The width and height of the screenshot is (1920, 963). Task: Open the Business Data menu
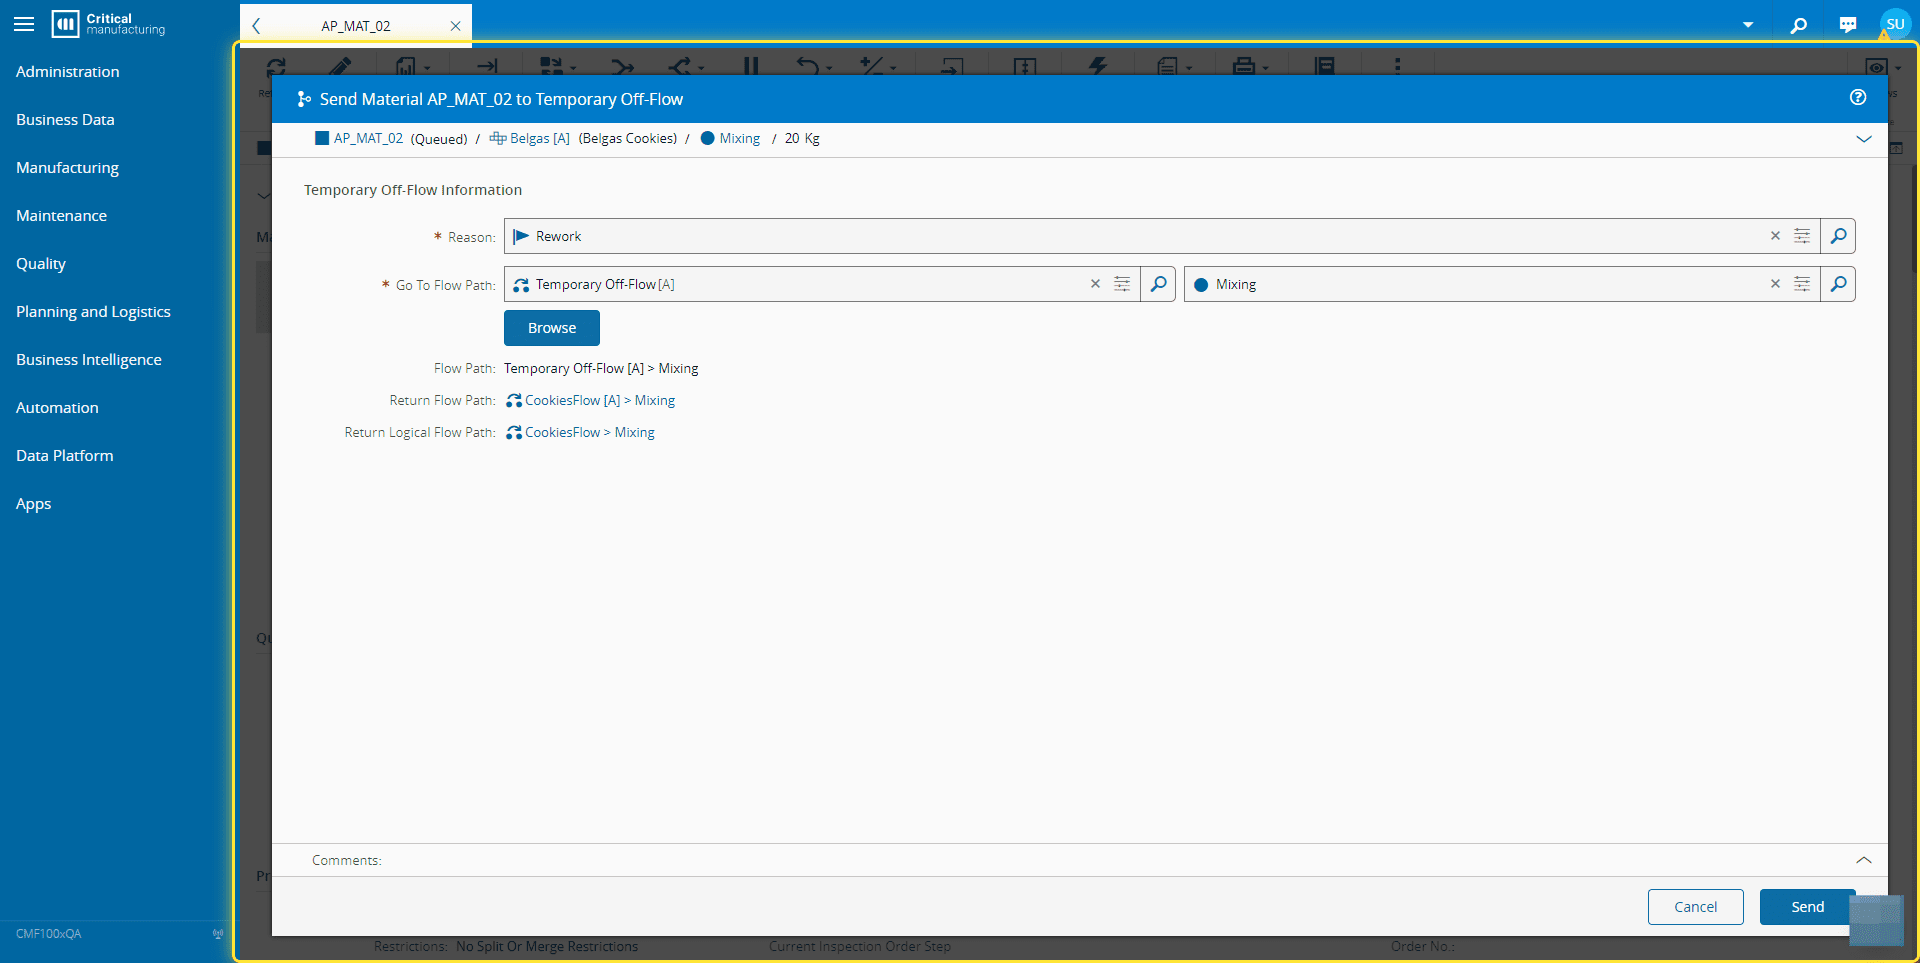coord(65,120)
